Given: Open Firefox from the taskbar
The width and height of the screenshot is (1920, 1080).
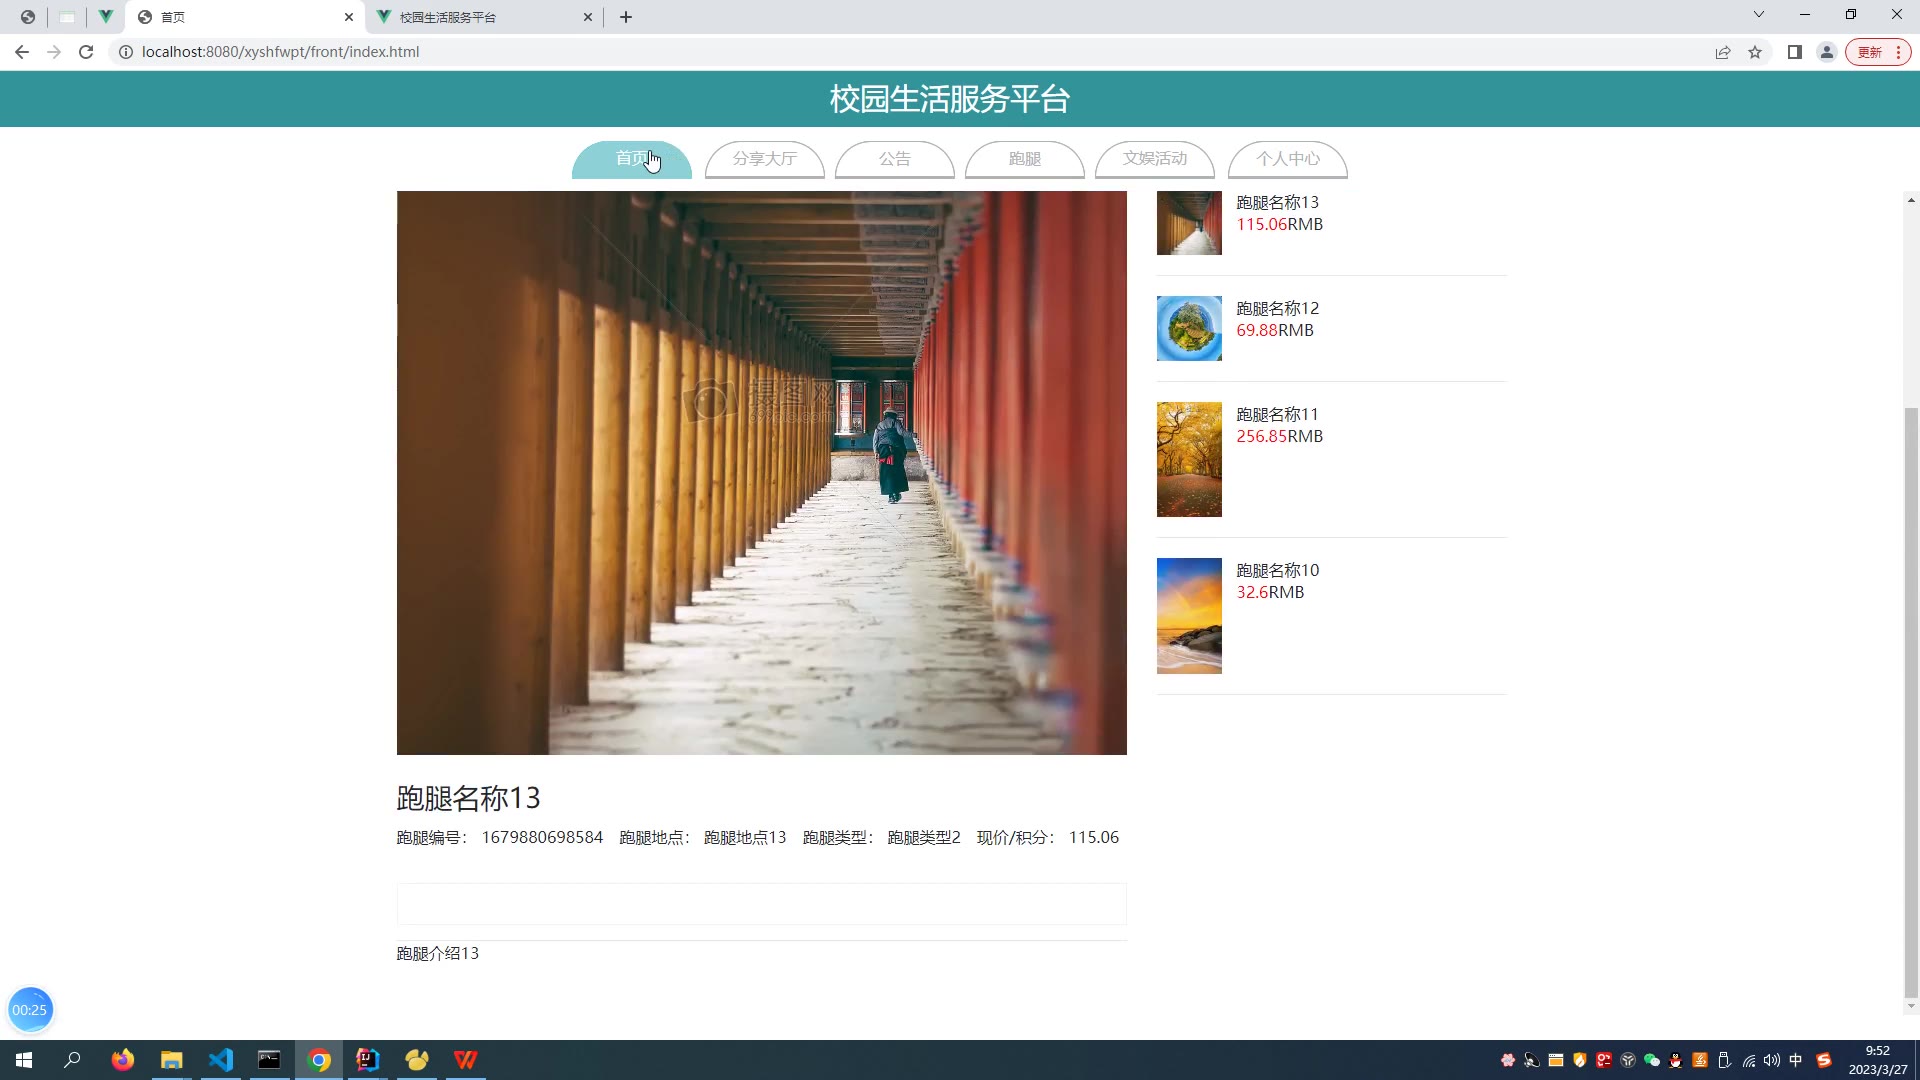Looking at the screenshot, I should click(123, 1060).
